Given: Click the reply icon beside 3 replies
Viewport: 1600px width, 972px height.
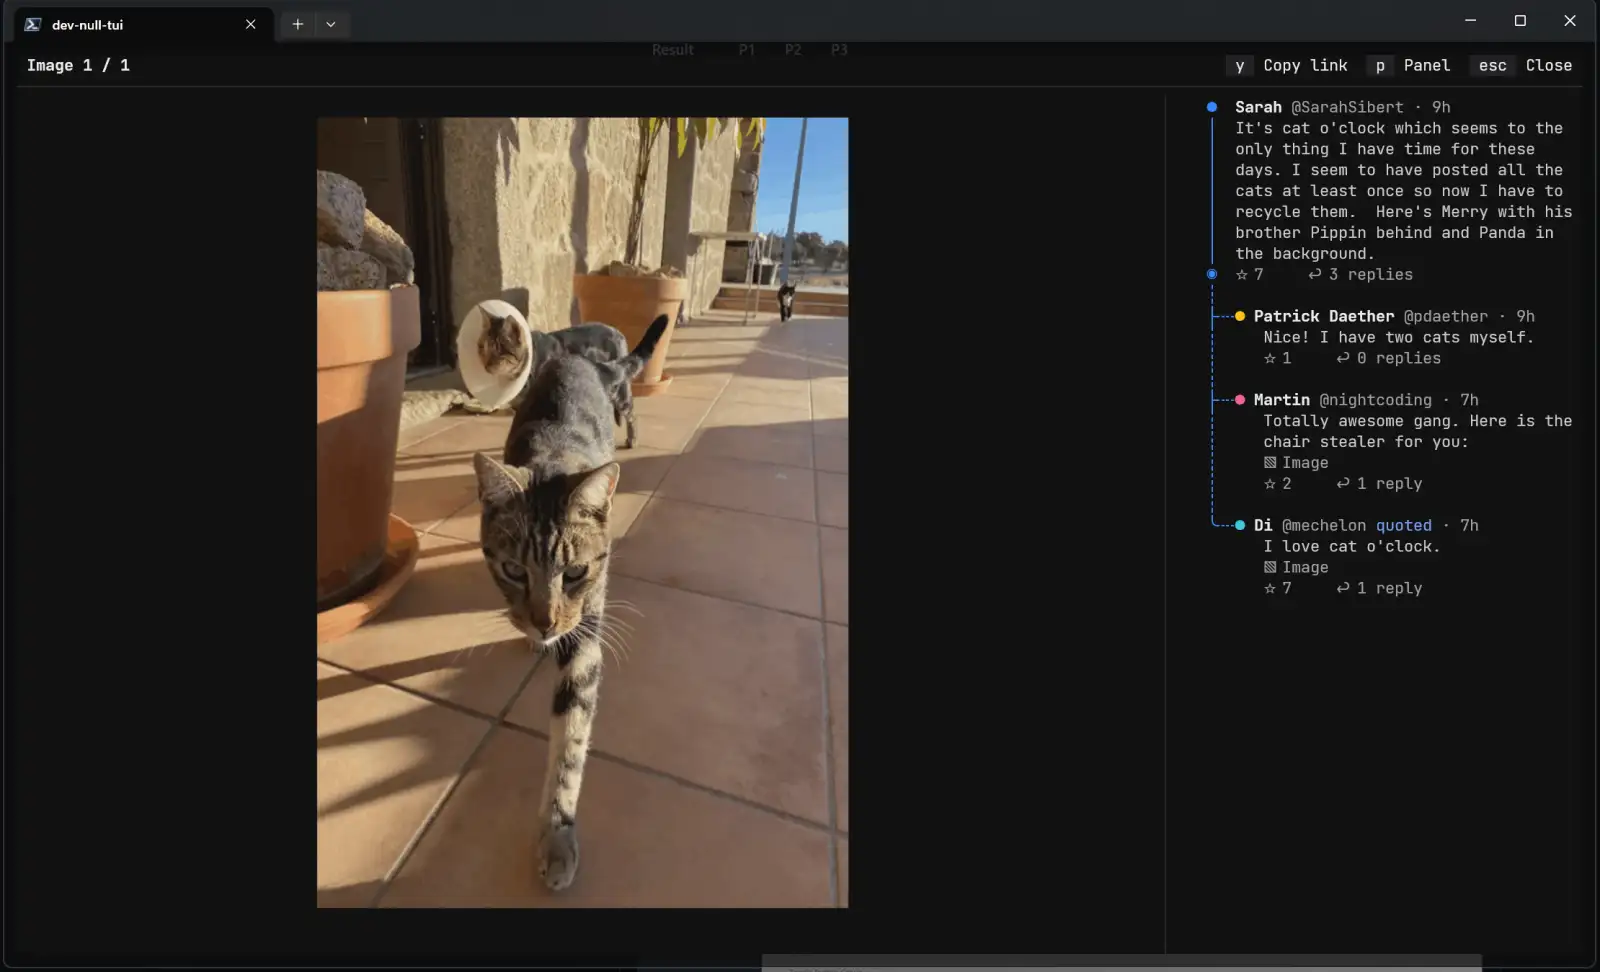Looking at the screenshot, I should pyautogui.click(x=1315, y=274).
